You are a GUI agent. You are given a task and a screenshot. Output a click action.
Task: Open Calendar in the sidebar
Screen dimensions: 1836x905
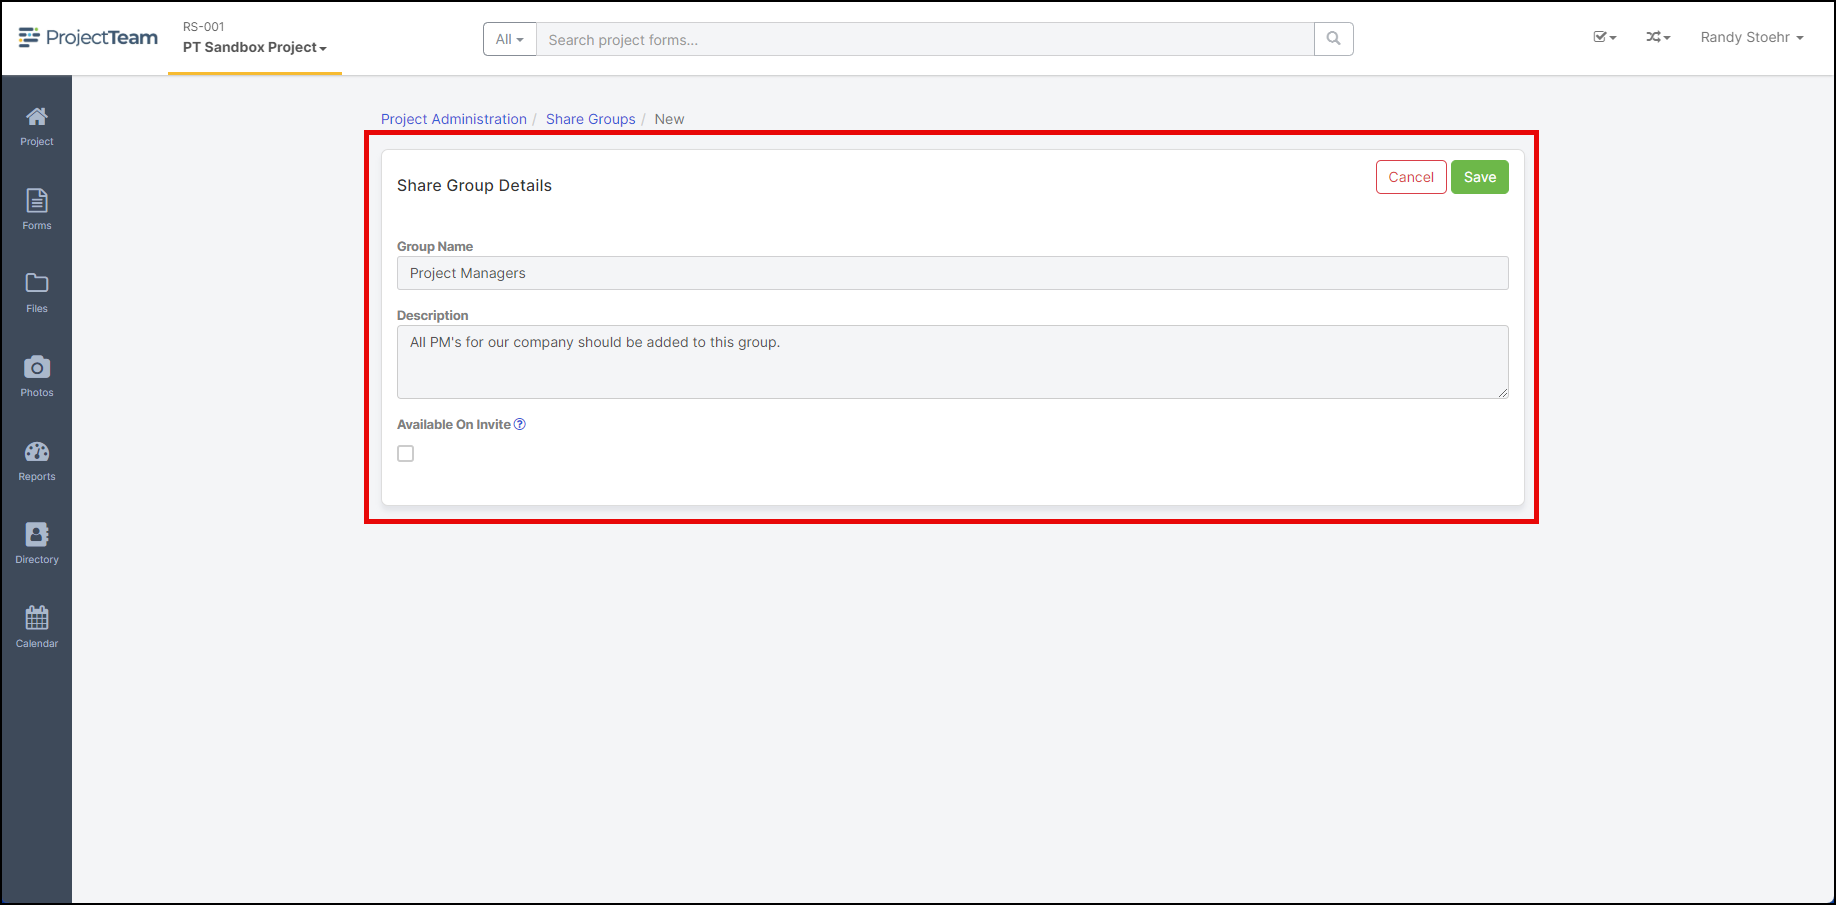pyautogui.click(x=37, y=628)
